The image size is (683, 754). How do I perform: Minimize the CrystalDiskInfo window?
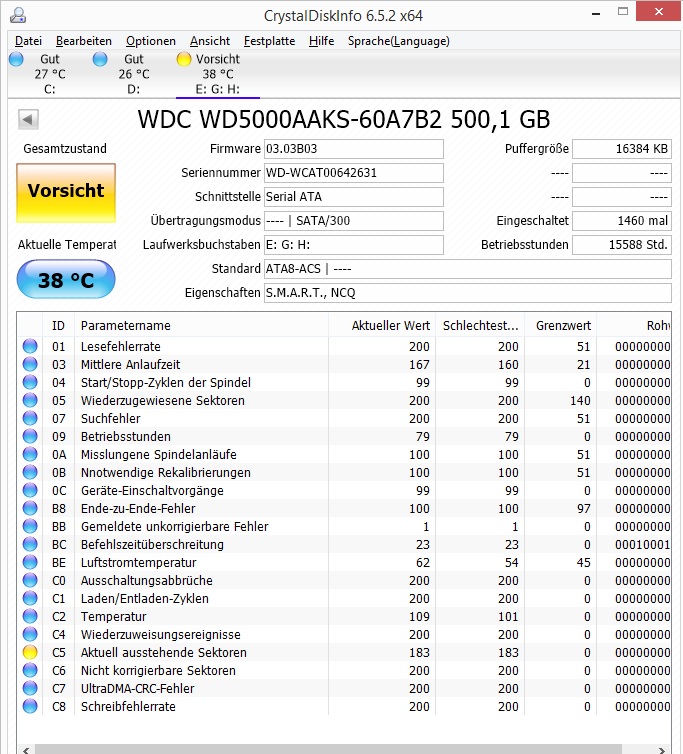pos(596,13)
